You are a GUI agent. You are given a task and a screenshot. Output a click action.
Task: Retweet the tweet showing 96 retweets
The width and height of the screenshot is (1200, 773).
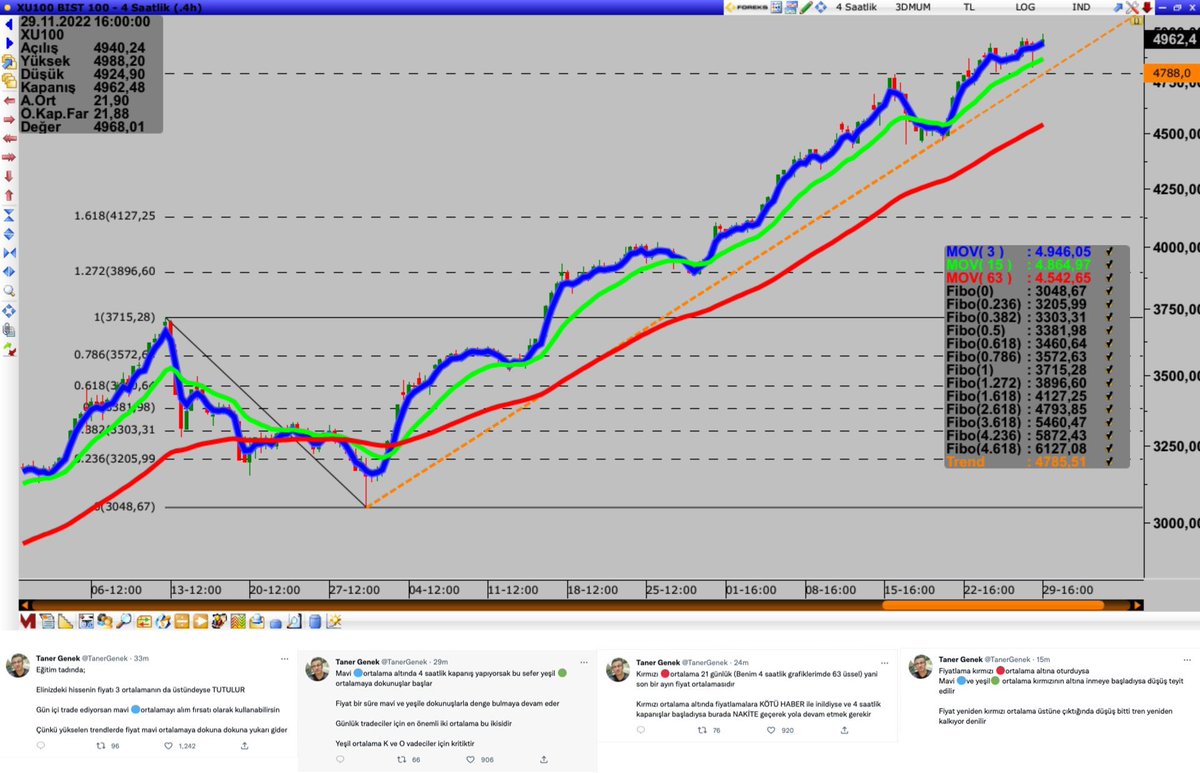tap(102, 747)
